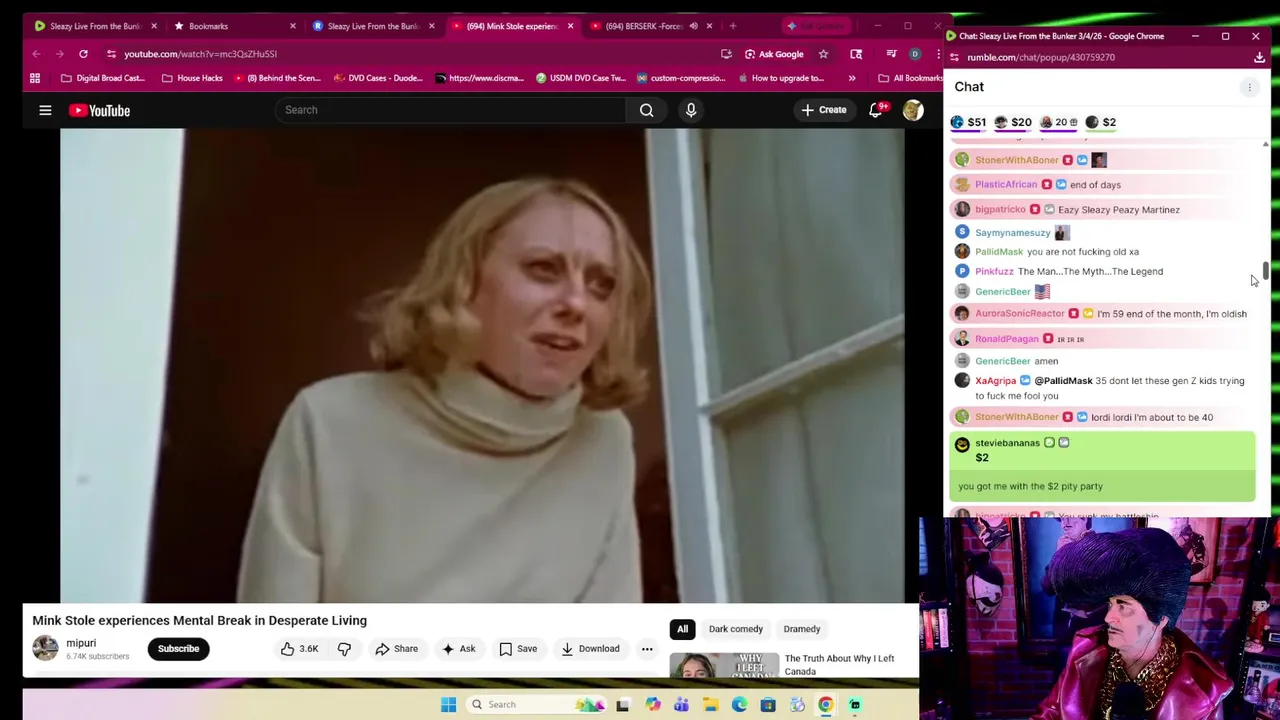Open mipuri channel avatar
This screenshot has height=720, width=1280.
(45, 649)
